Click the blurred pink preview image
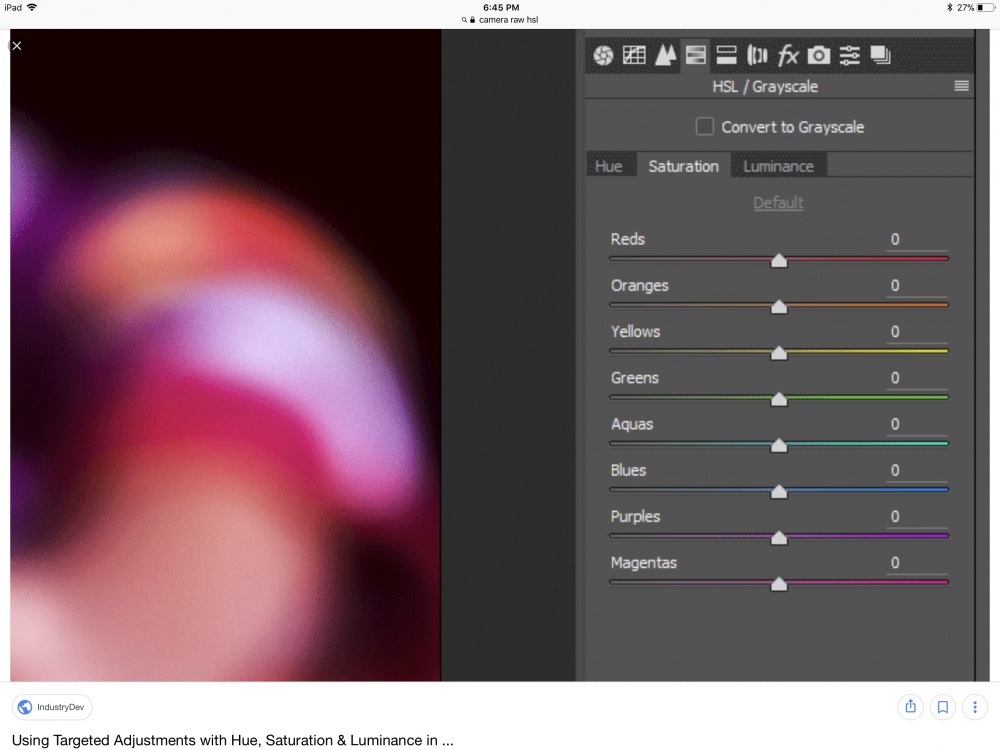 225,355
